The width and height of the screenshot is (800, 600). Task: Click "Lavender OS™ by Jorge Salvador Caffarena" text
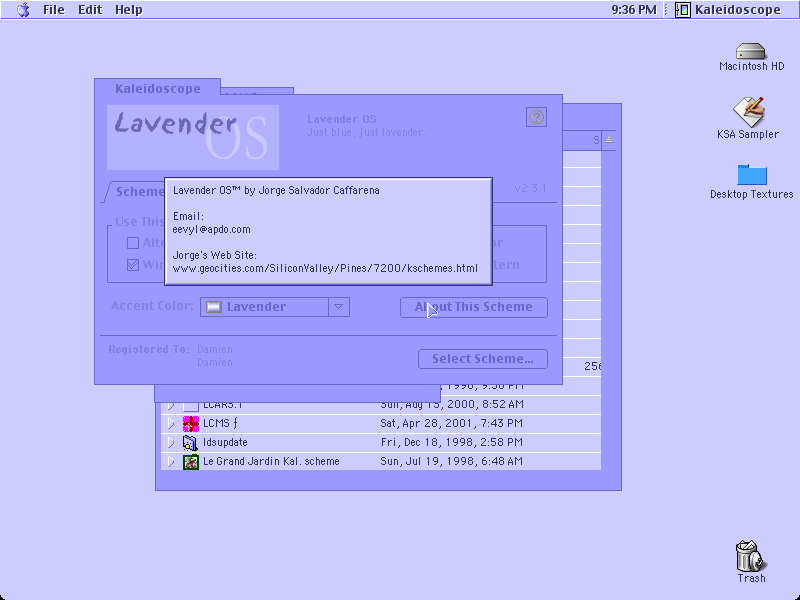[x=276, y=190]
